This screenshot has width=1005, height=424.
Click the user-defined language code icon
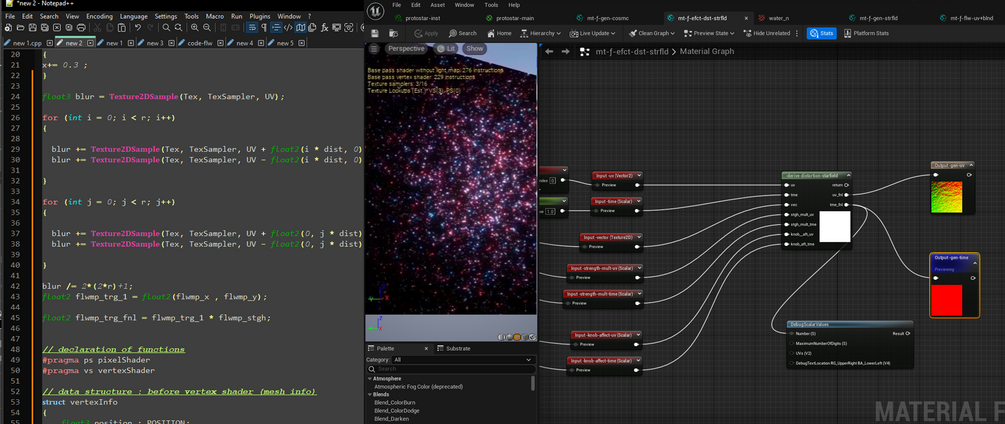[x=288, y=28]
